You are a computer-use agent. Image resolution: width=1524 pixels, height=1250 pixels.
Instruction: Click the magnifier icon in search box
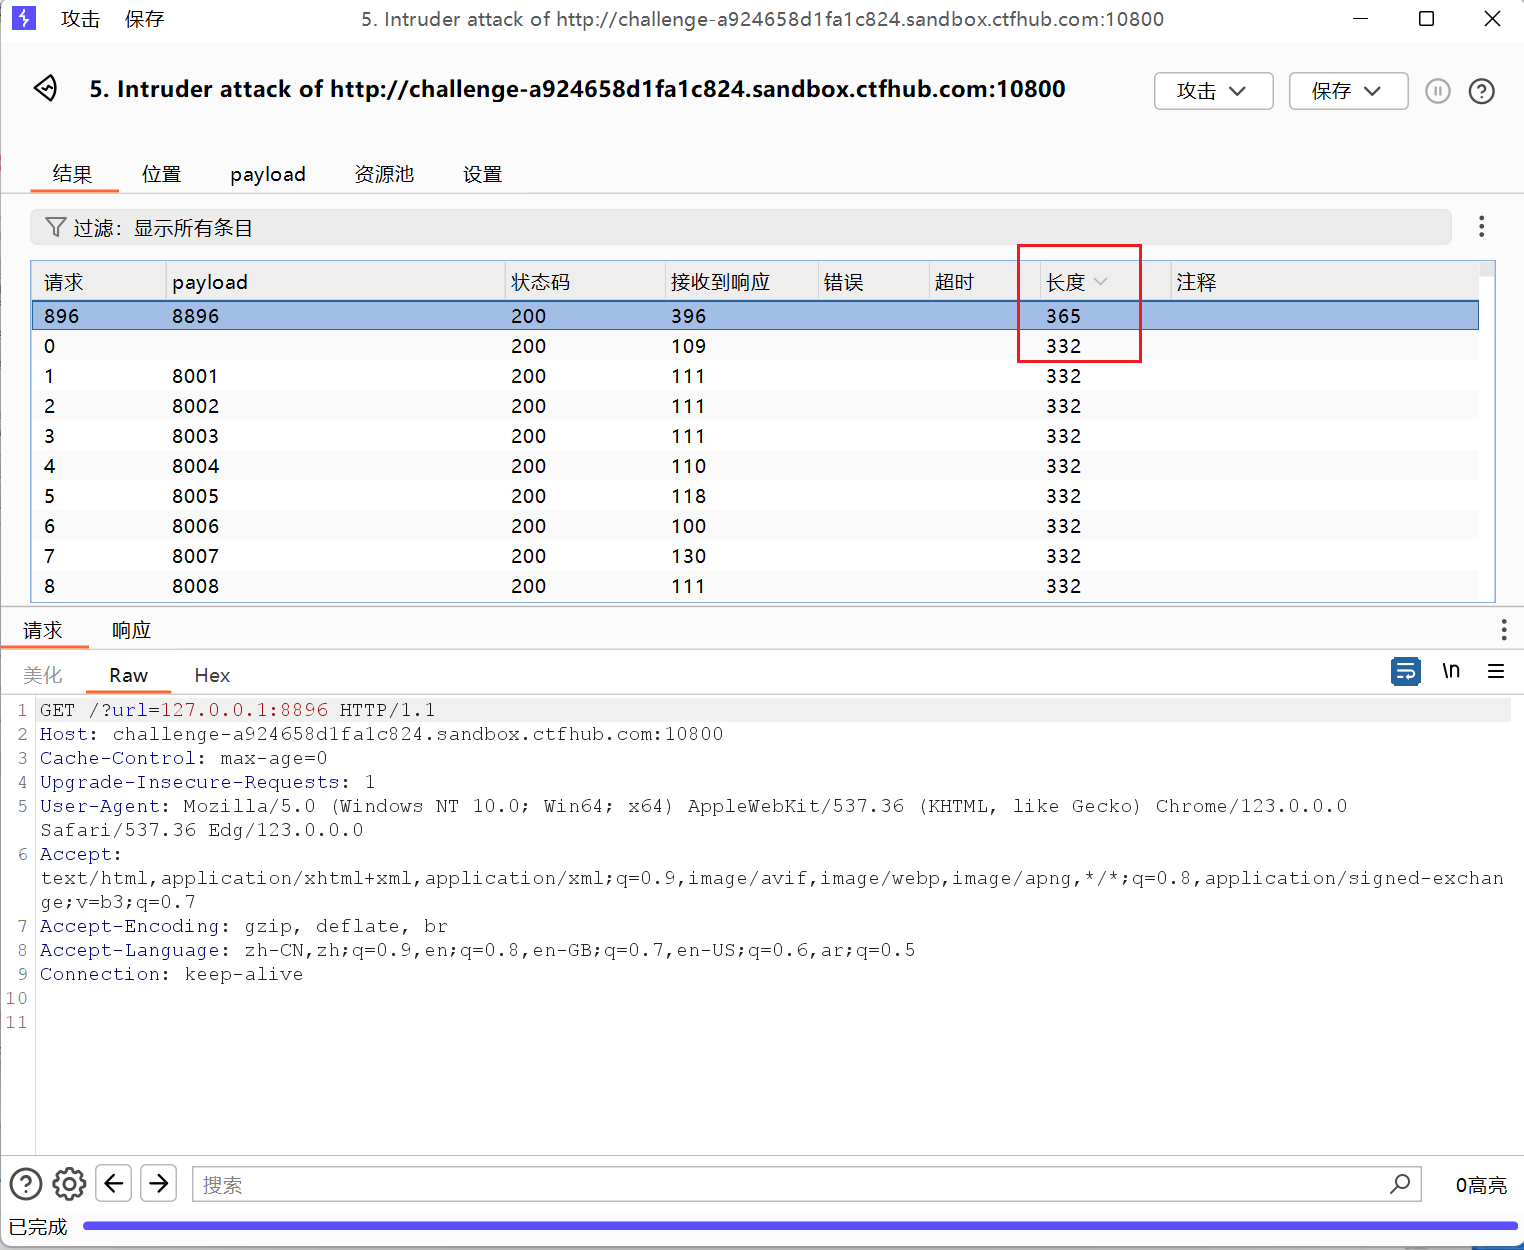[x=1400, y=1183]
